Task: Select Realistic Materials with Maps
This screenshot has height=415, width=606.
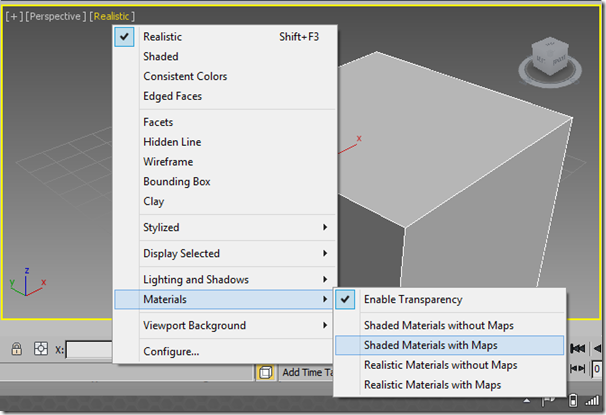Action: pos(432,385)
